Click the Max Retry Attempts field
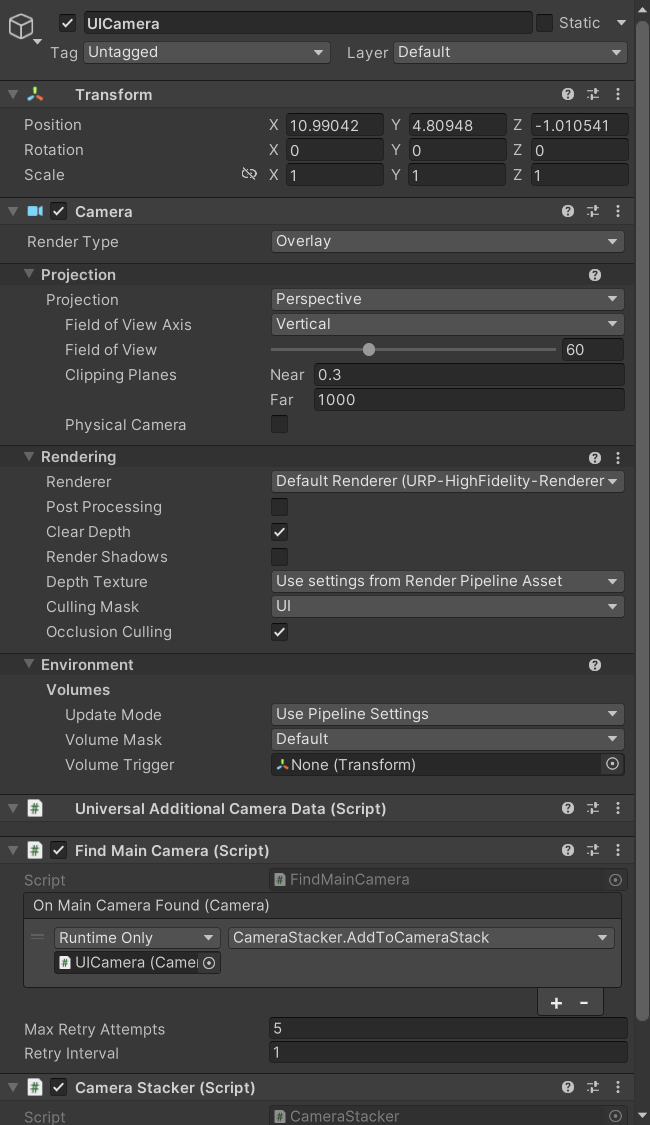Image resolution: width=650 pixels, height=1125 pixels. pyautogui.click(x=448, y=1029)
